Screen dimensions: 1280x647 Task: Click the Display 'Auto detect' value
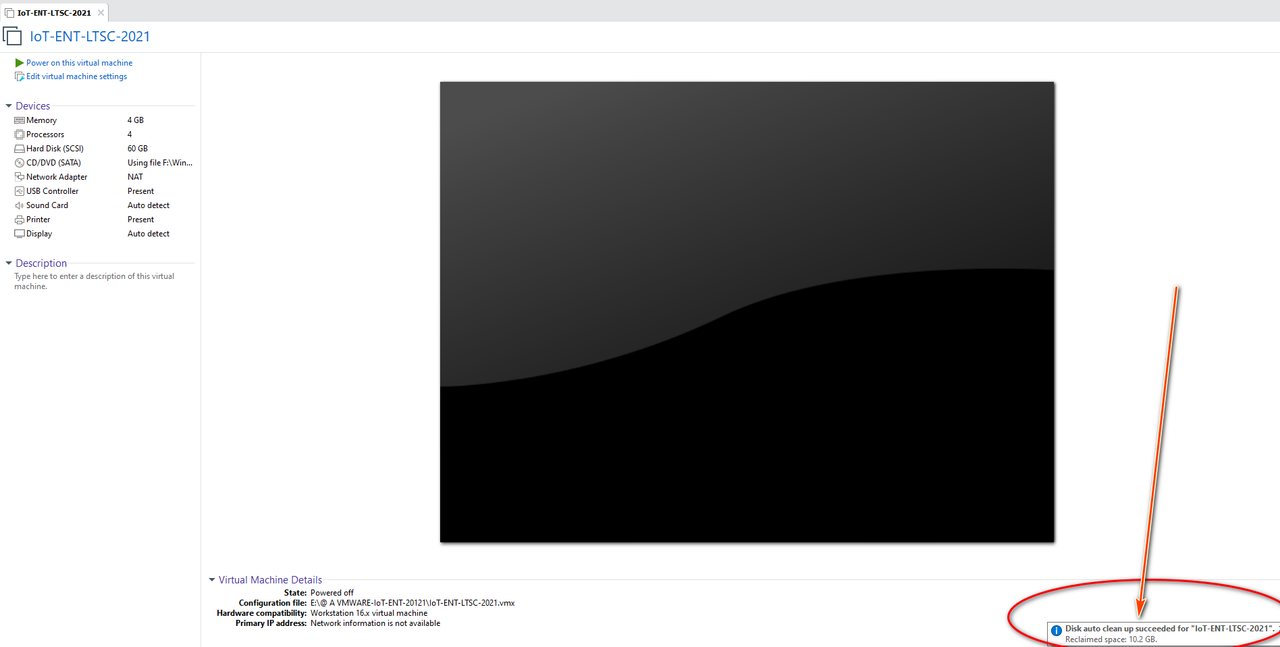click(x=149, y=233)
